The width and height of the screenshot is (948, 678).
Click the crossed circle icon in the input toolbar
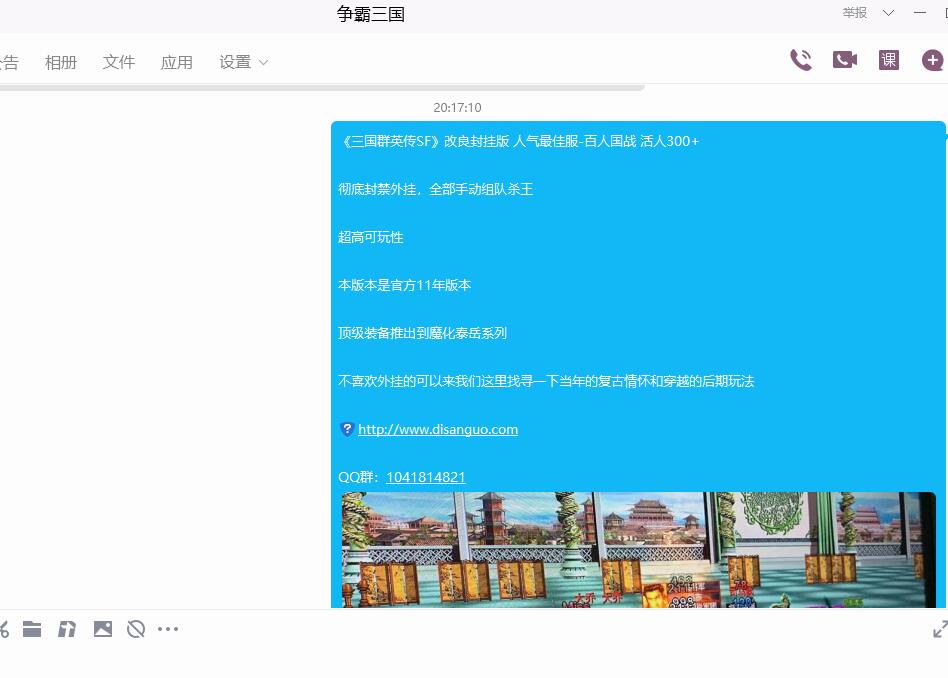[x=136, y=629]
